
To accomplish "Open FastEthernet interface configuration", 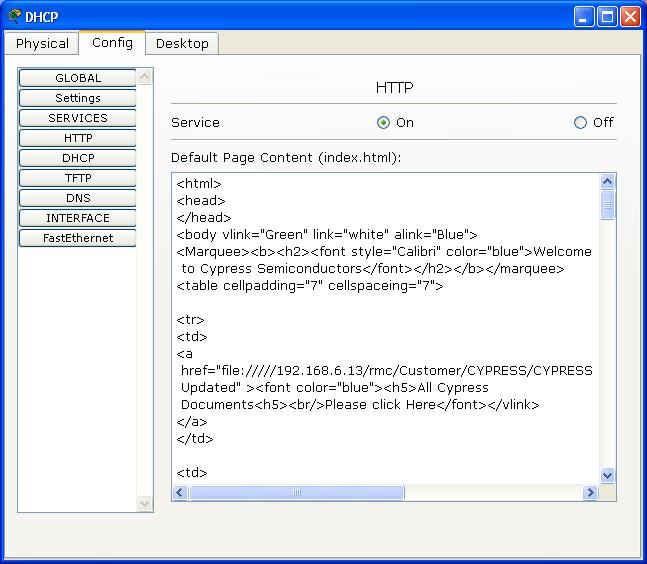I will click(78, 238).
